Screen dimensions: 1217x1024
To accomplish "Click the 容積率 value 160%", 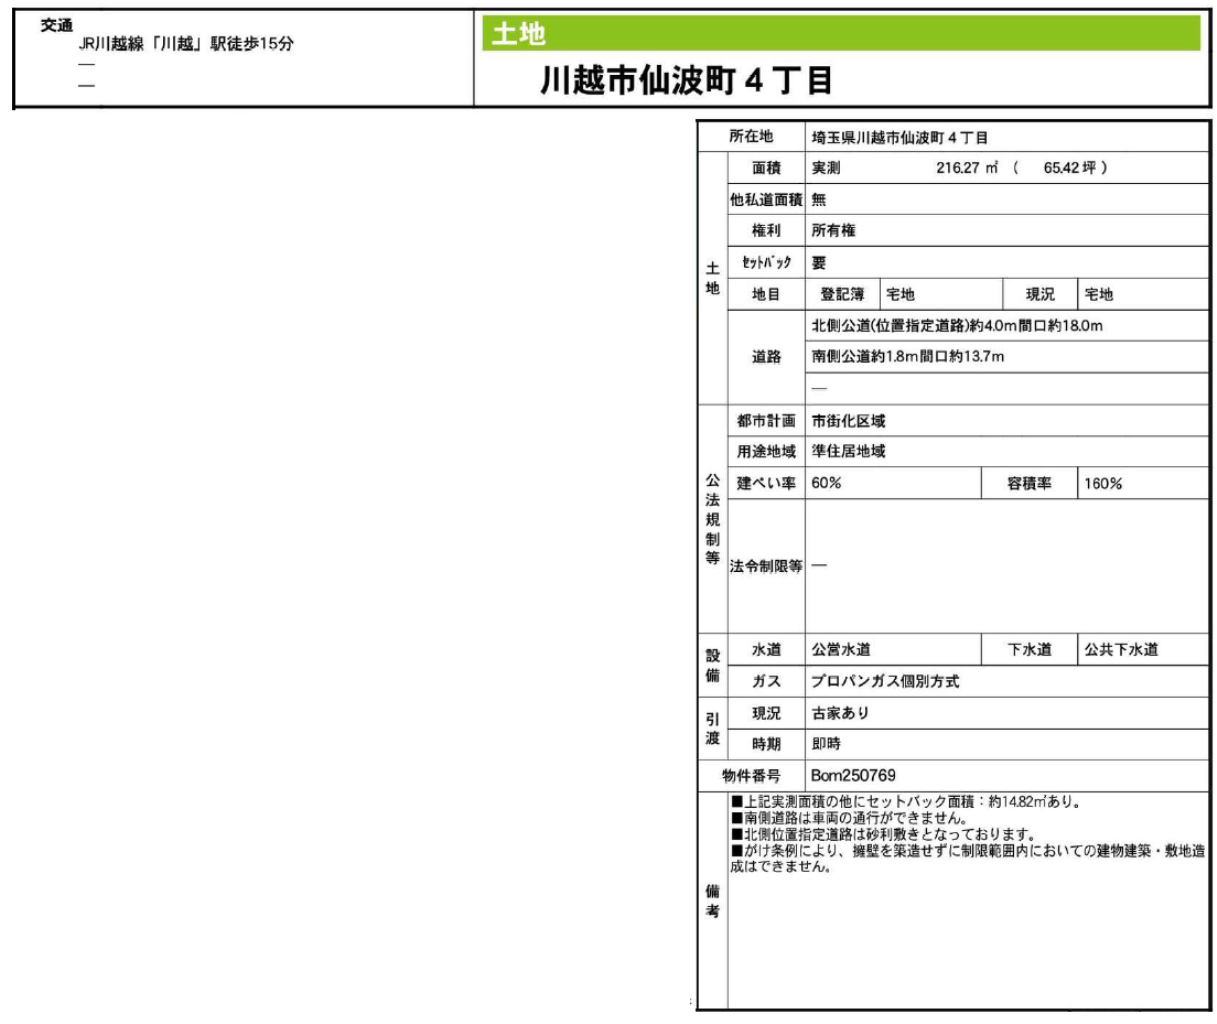I will pyautogui.click(x=1103, y=484).
